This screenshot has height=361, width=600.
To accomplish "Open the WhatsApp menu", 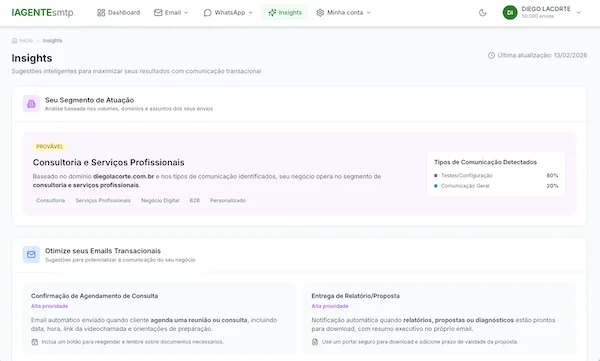I will pos(228,13).
